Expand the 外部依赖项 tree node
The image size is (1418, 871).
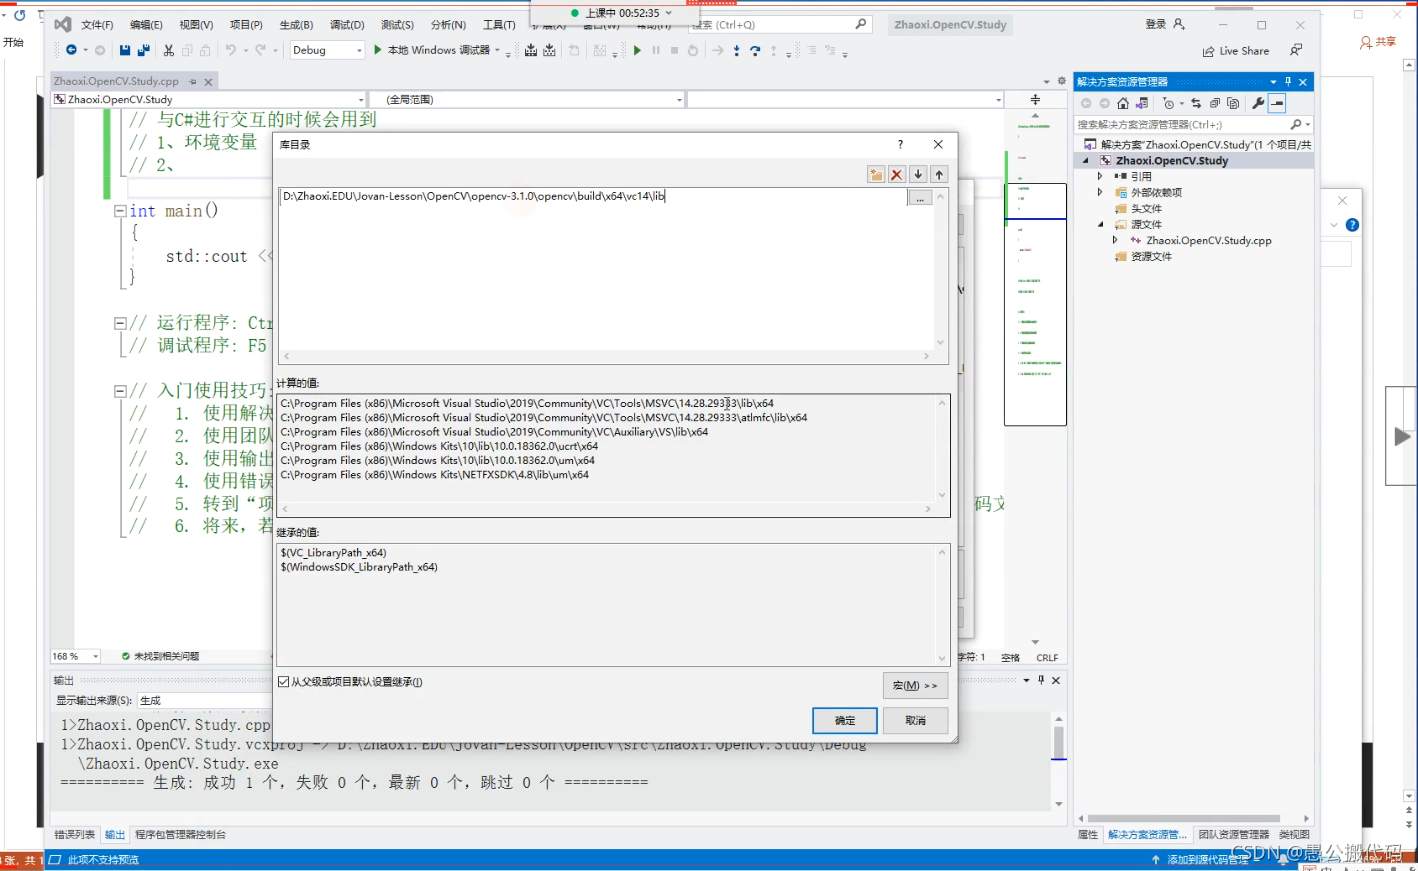point(1100,192)
